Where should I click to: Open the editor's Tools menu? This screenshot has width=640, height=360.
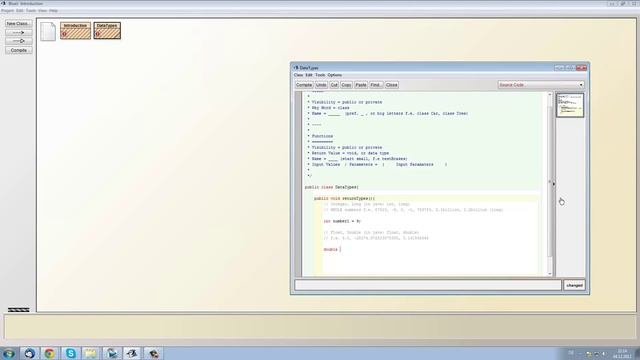point(320,75)
